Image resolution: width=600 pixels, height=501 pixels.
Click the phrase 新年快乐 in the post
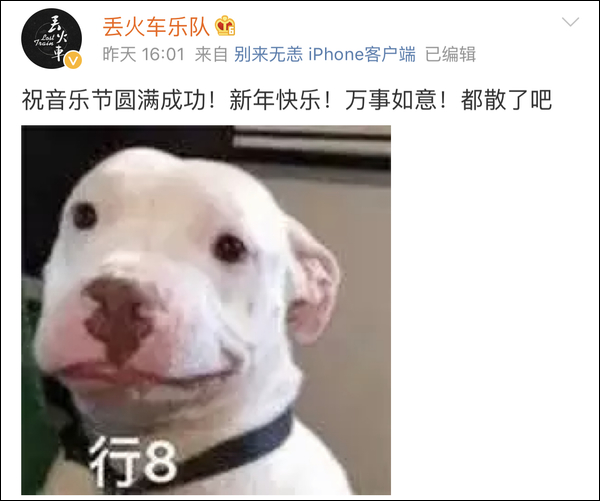click(x=275, y=100)
